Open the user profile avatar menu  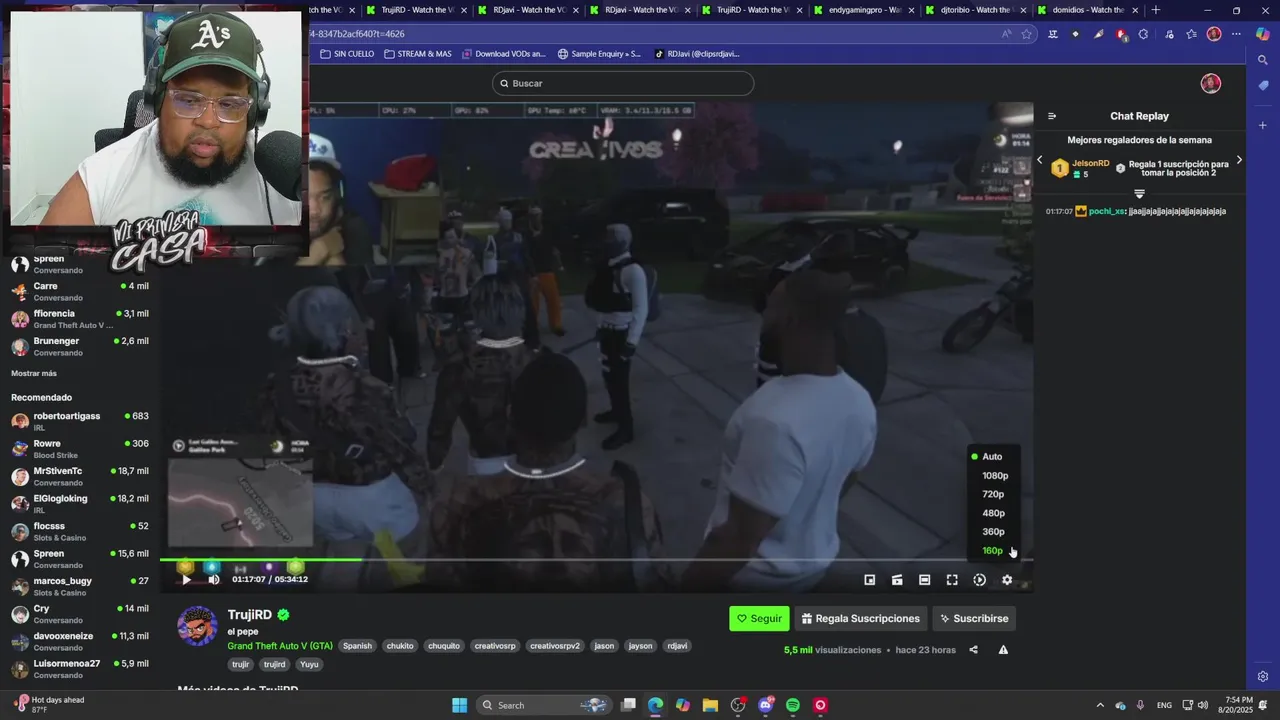(1211, 83)
